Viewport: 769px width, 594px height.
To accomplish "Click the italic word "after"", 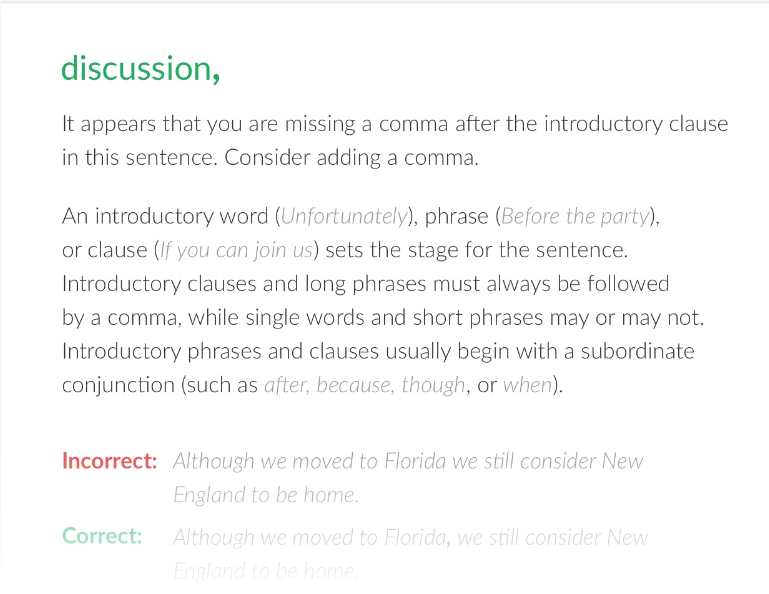I will [286, 386].
